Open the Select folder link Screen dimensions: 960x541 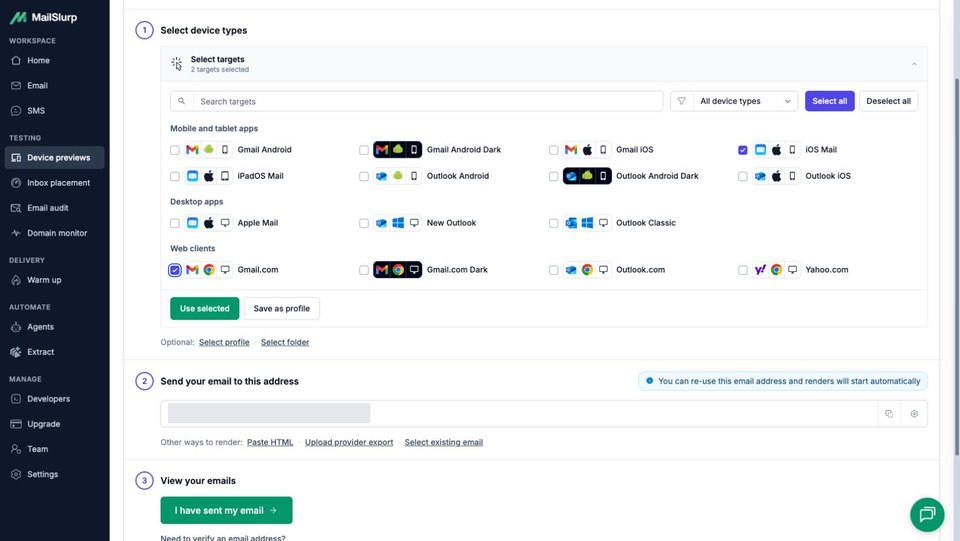pos(285,343)
